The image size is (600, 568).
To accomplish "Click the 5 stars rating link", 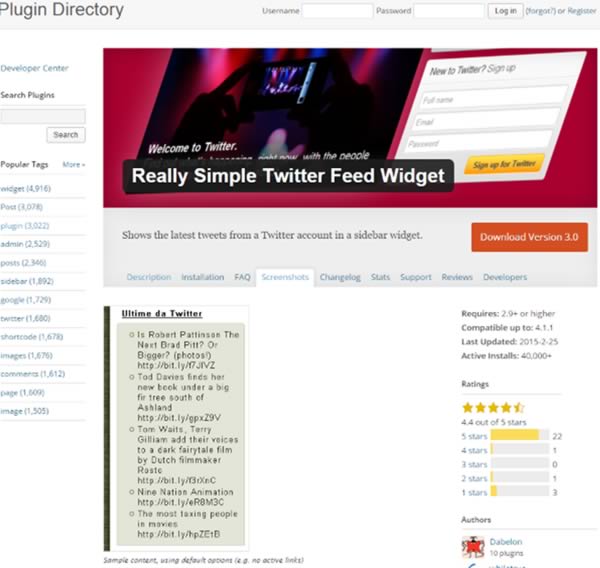I will coord(474,436).
